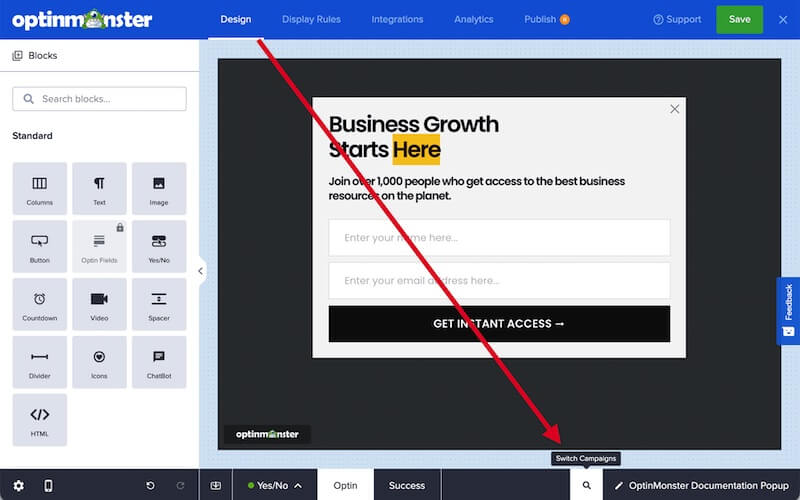Add a Countdown block
The height and width of the screenshot is (500, 800).
(x=40, y=304)
